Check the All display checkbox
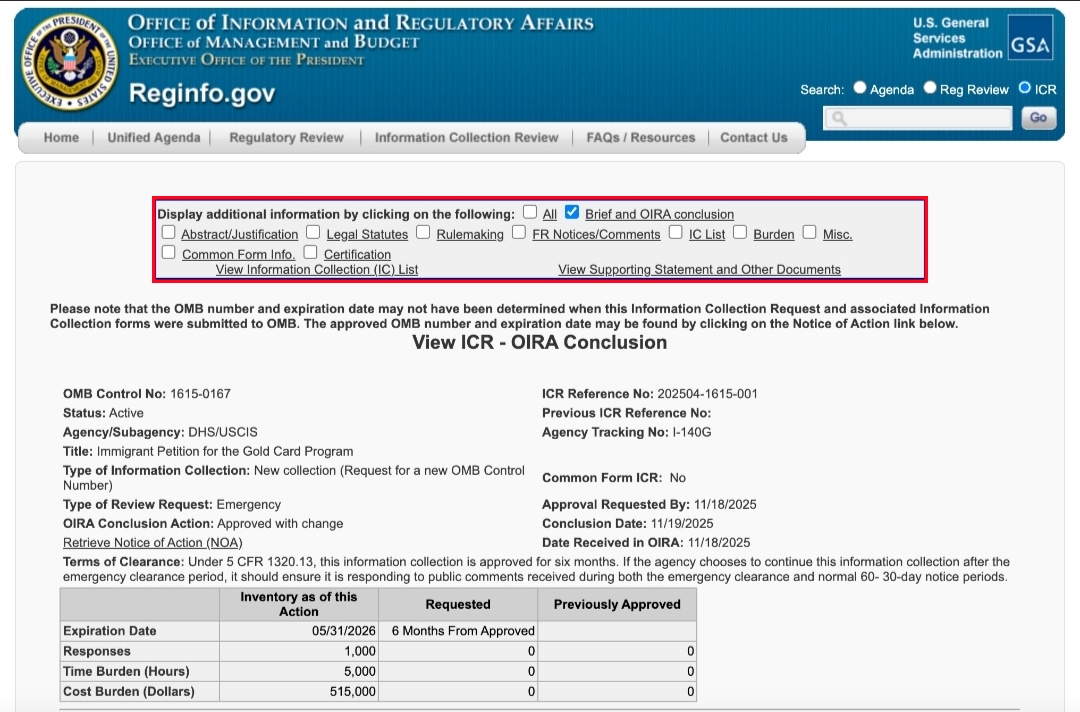The image size is (1080, 712). (x=530, y=212)
